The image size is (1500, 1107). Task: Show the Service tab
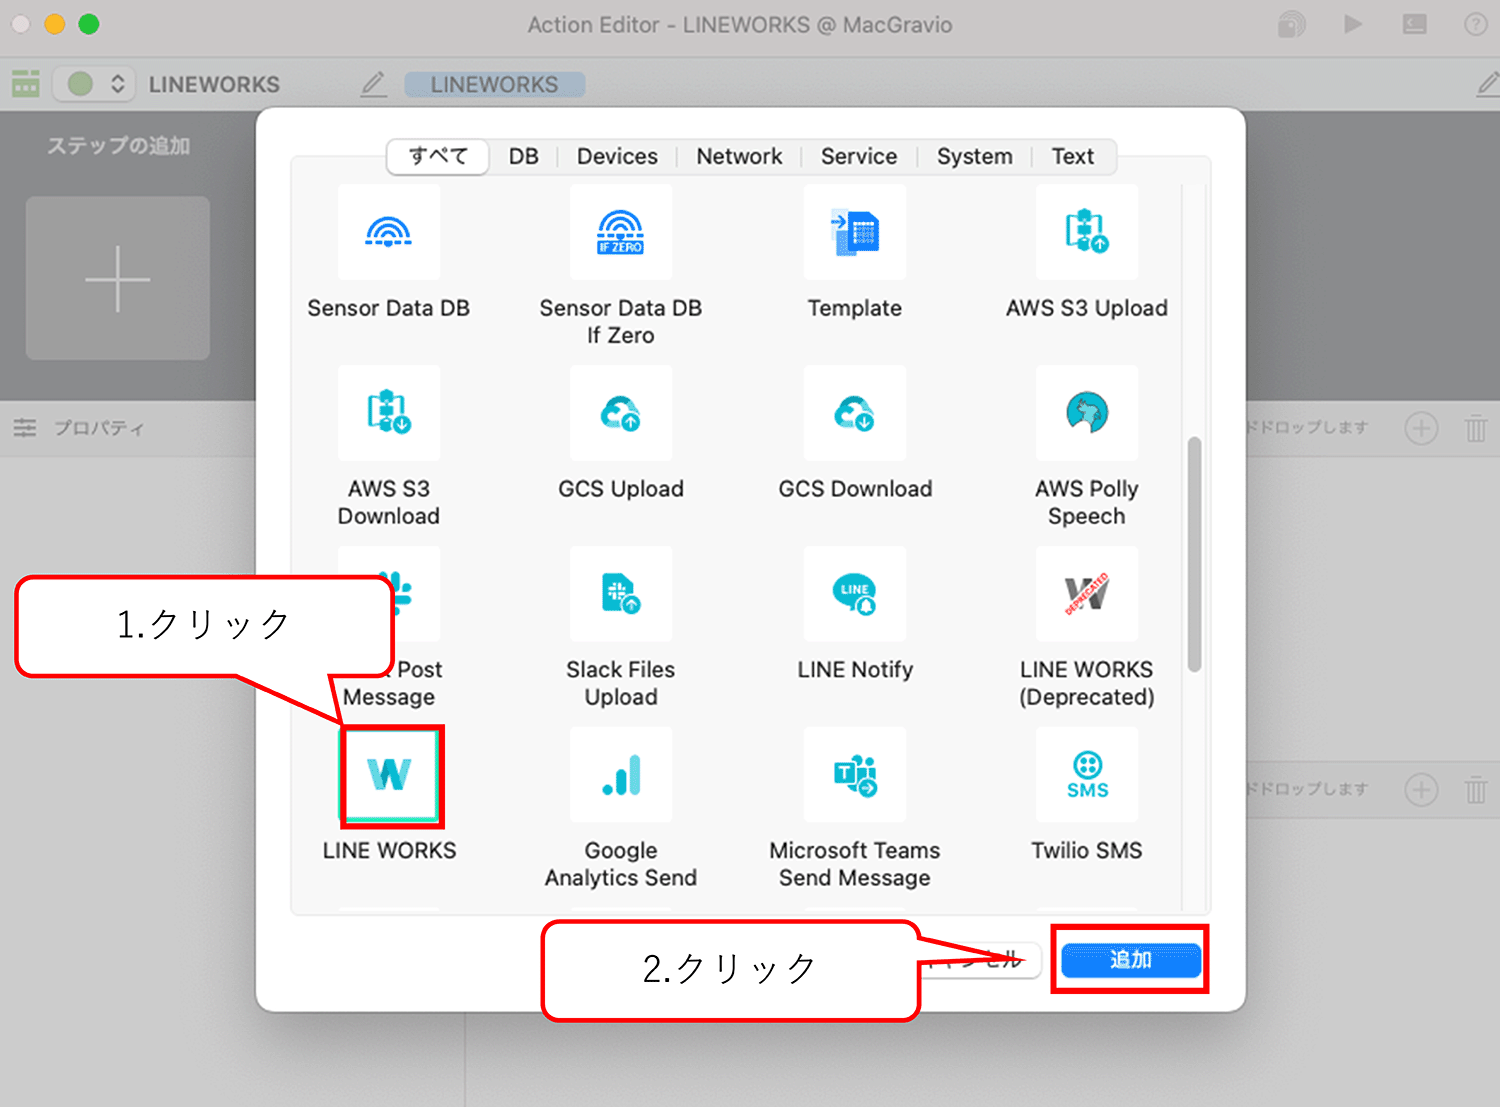pyautogui.click(x=858, y=156)
